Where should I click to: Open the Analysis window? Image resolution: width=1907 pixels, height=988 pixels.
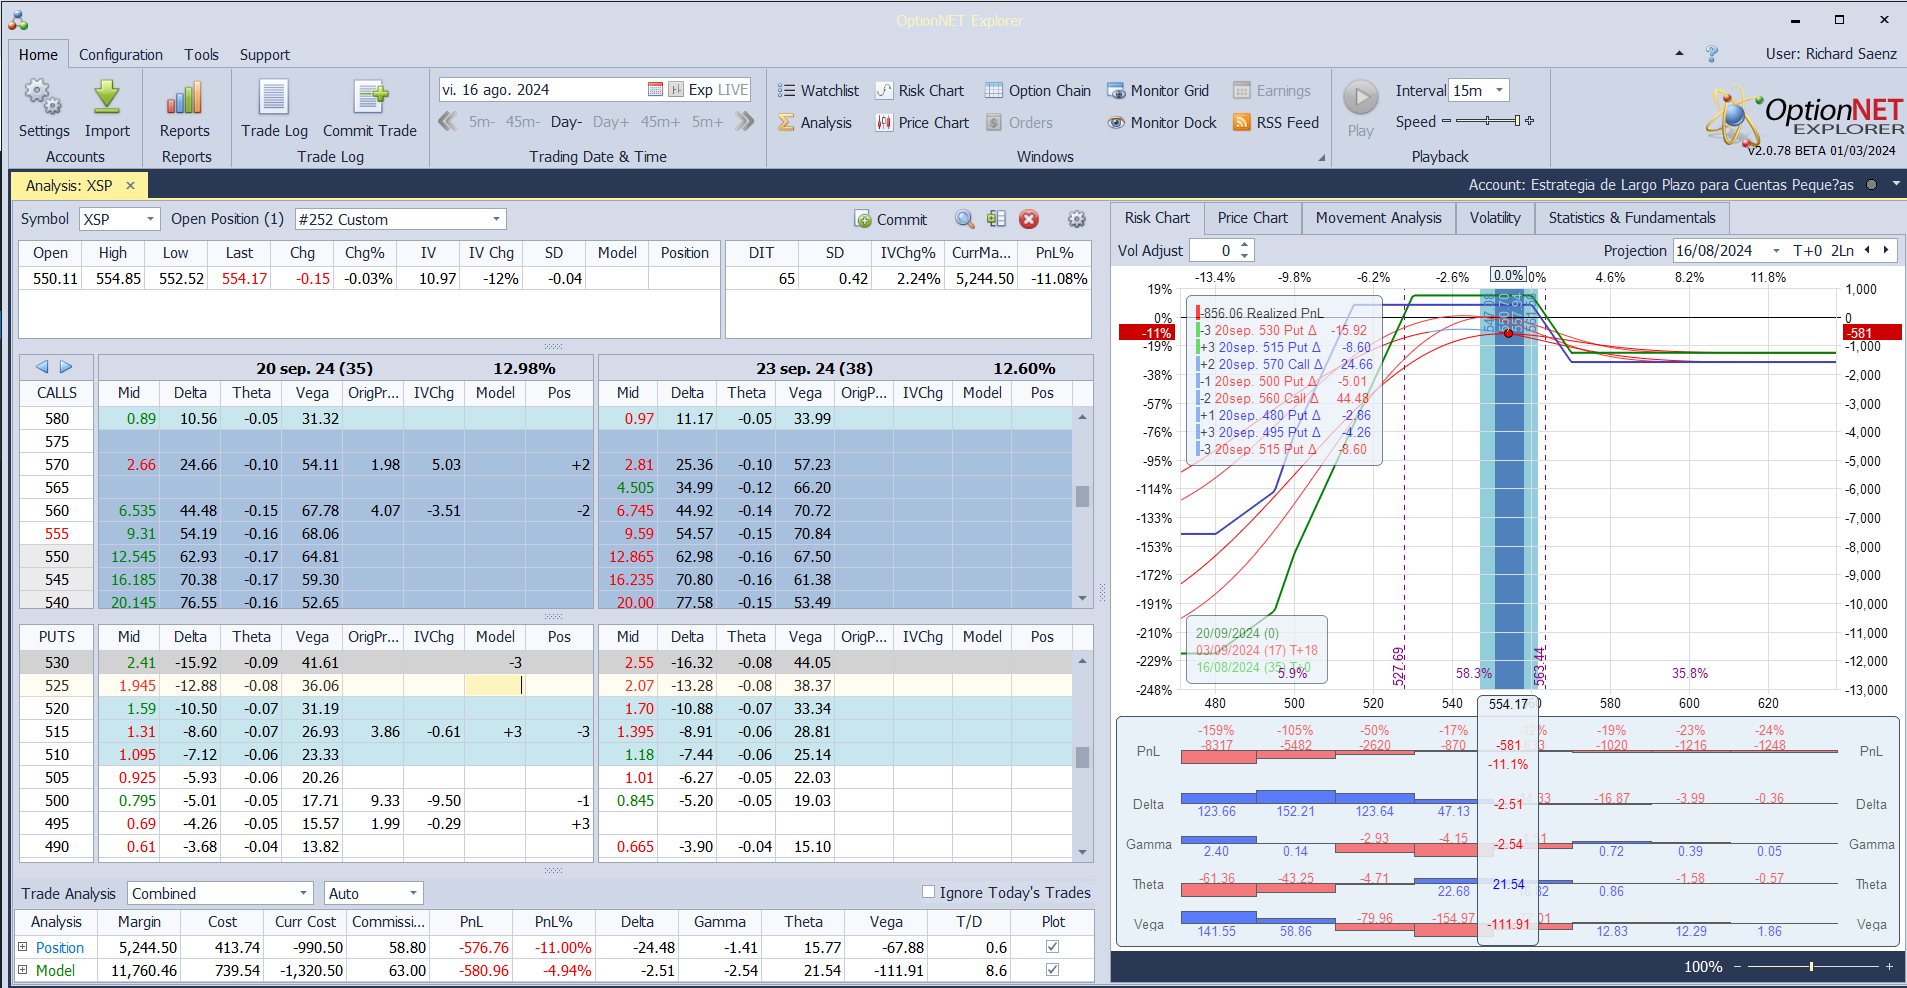tap(816, 123)
